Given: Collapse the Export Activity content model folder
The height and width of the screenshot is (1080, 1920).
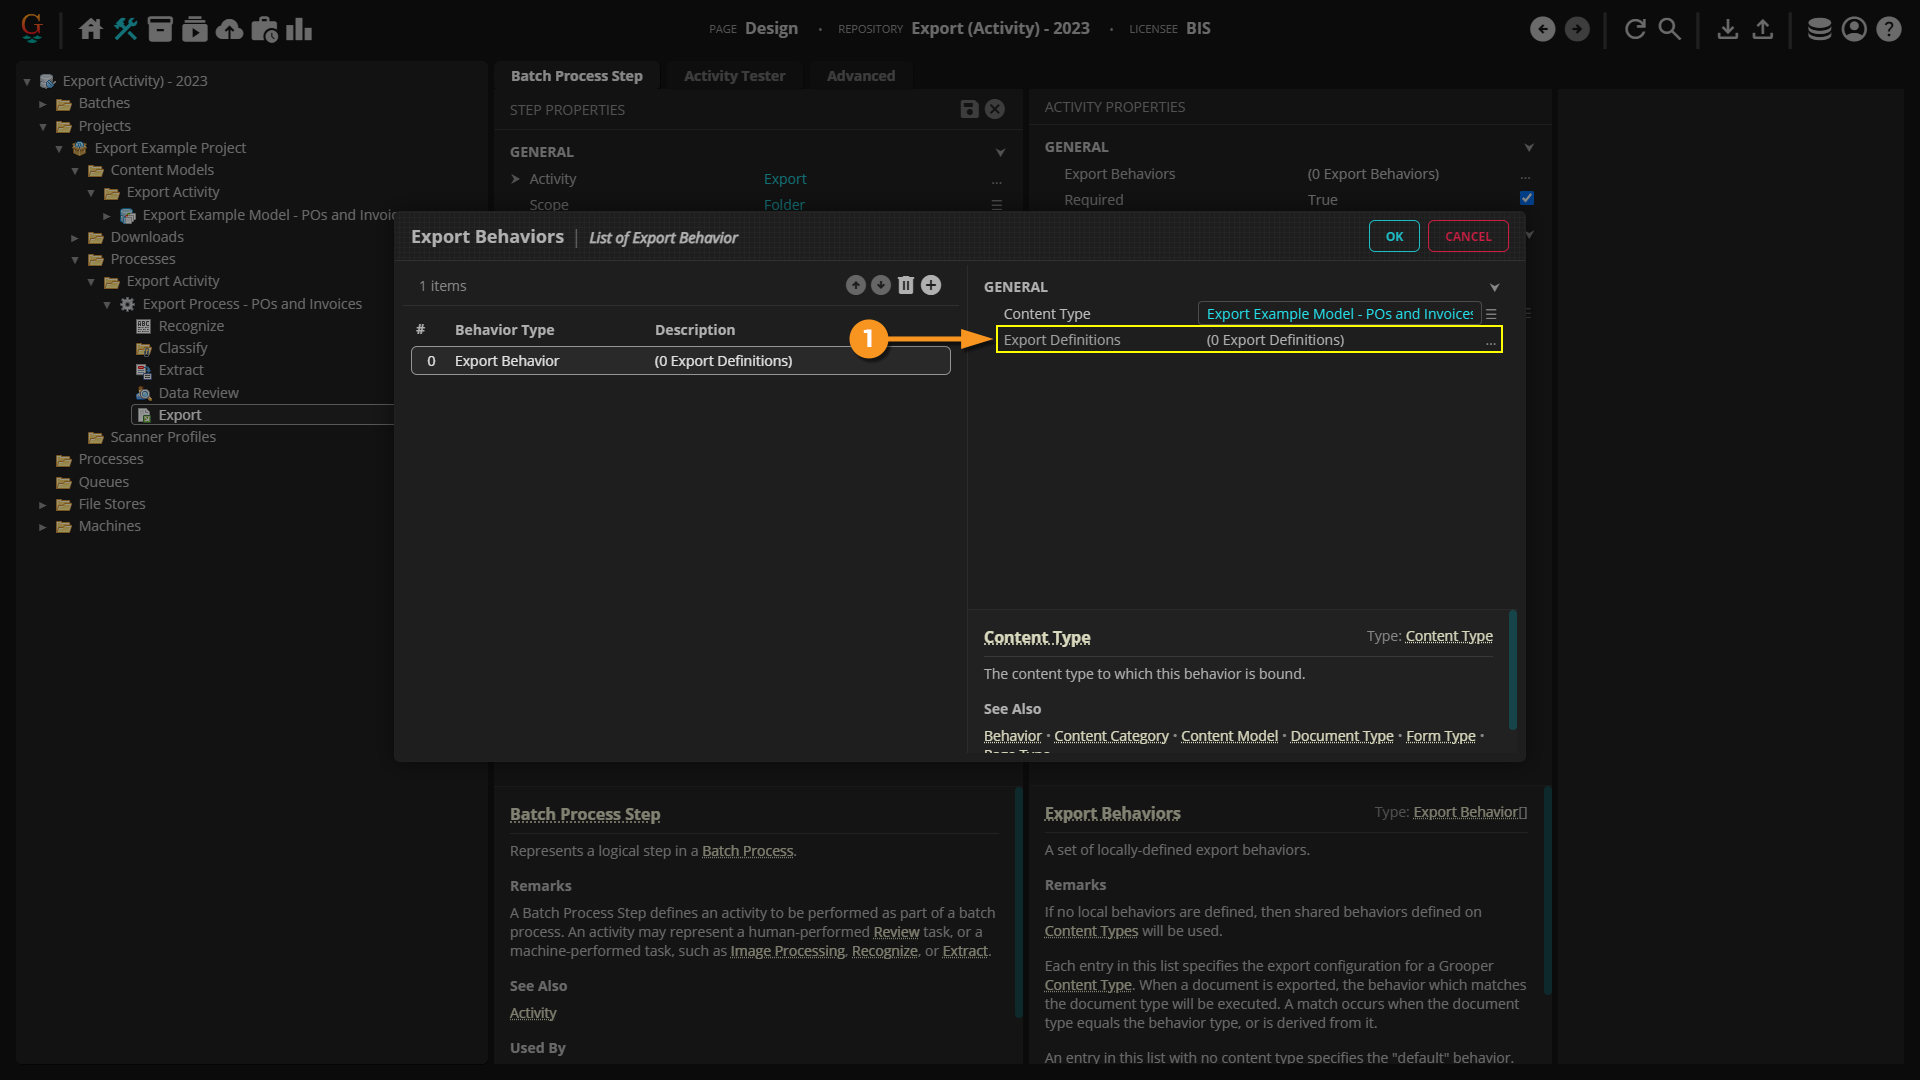Looking at the screenshot, I should 91,193.
